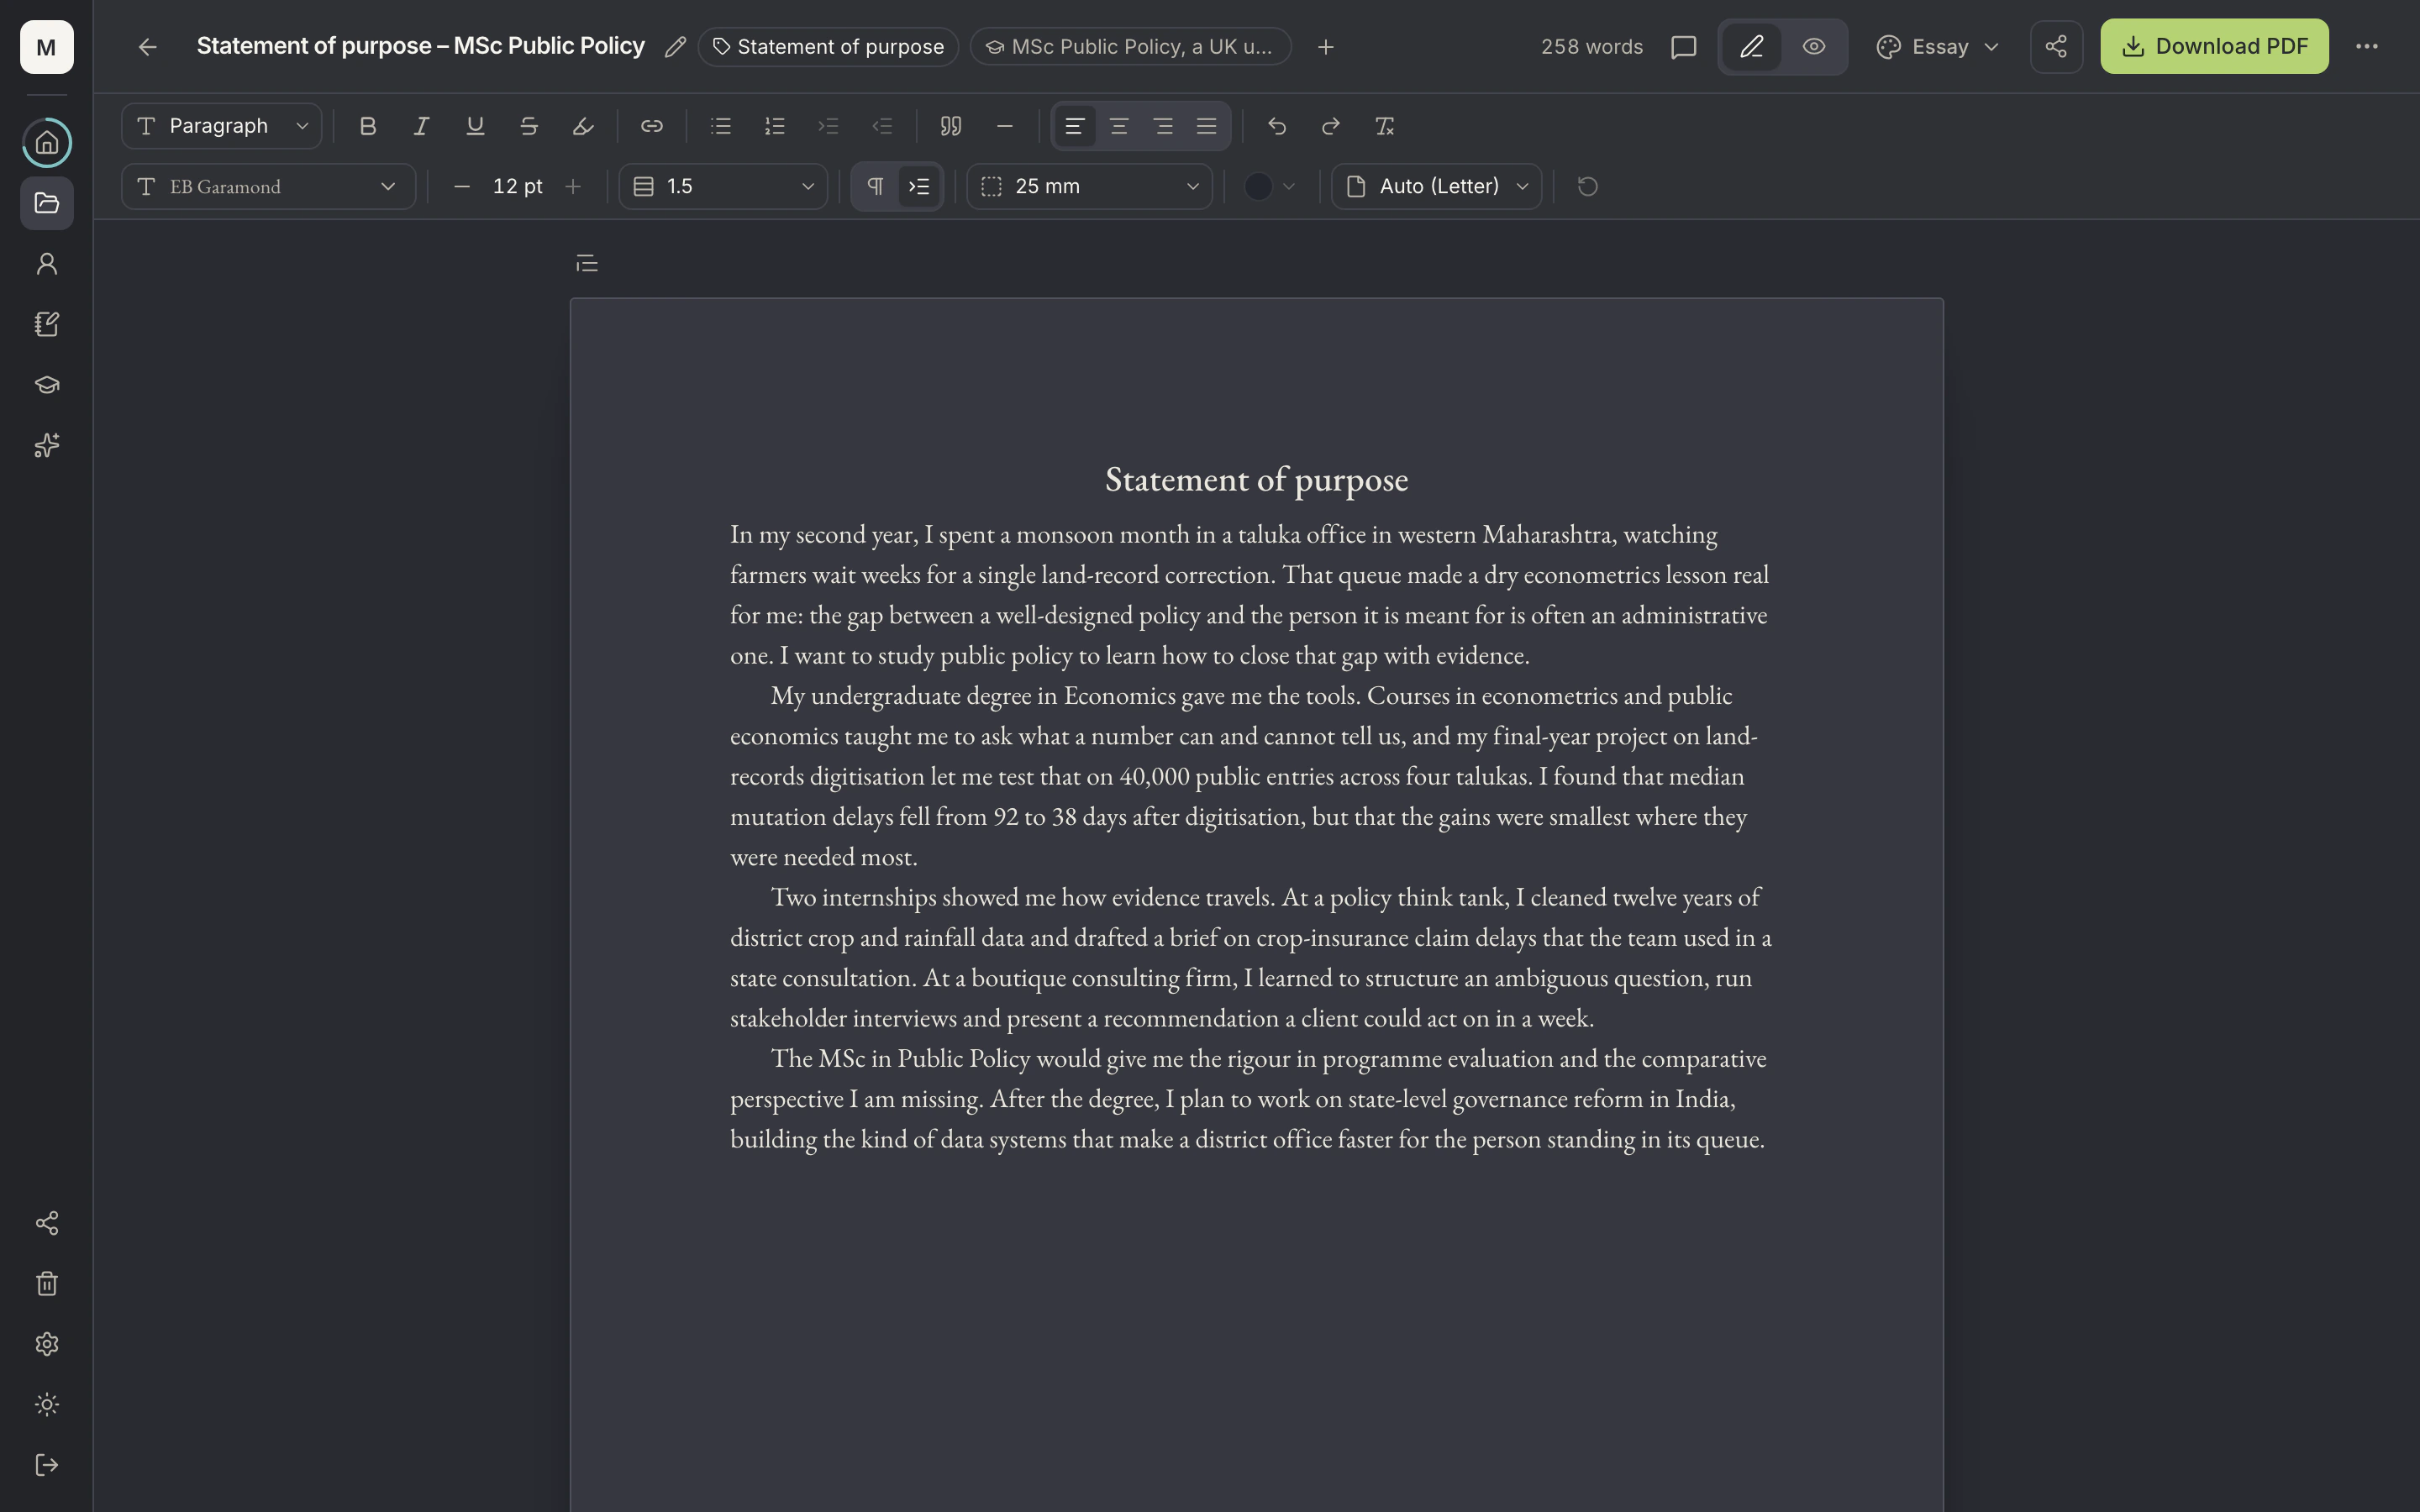Go back with the arrow icon
This screenshot has width=2420, height=1512.
[148, 47]
